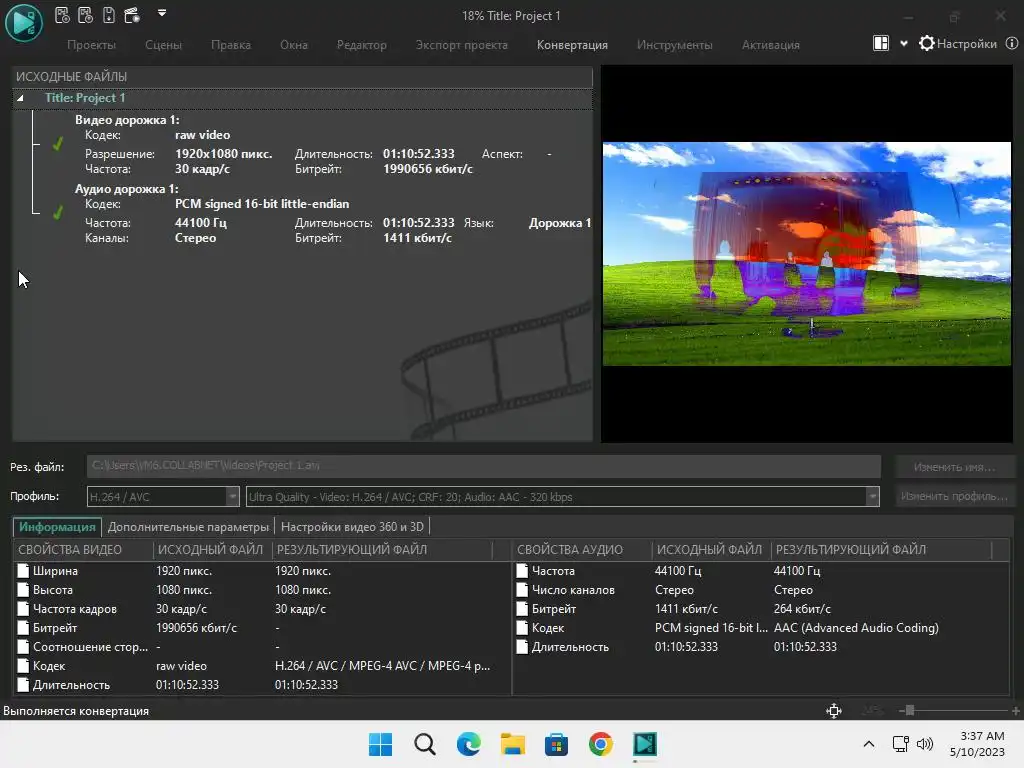Select the Конвертация tab

point(572,45)
